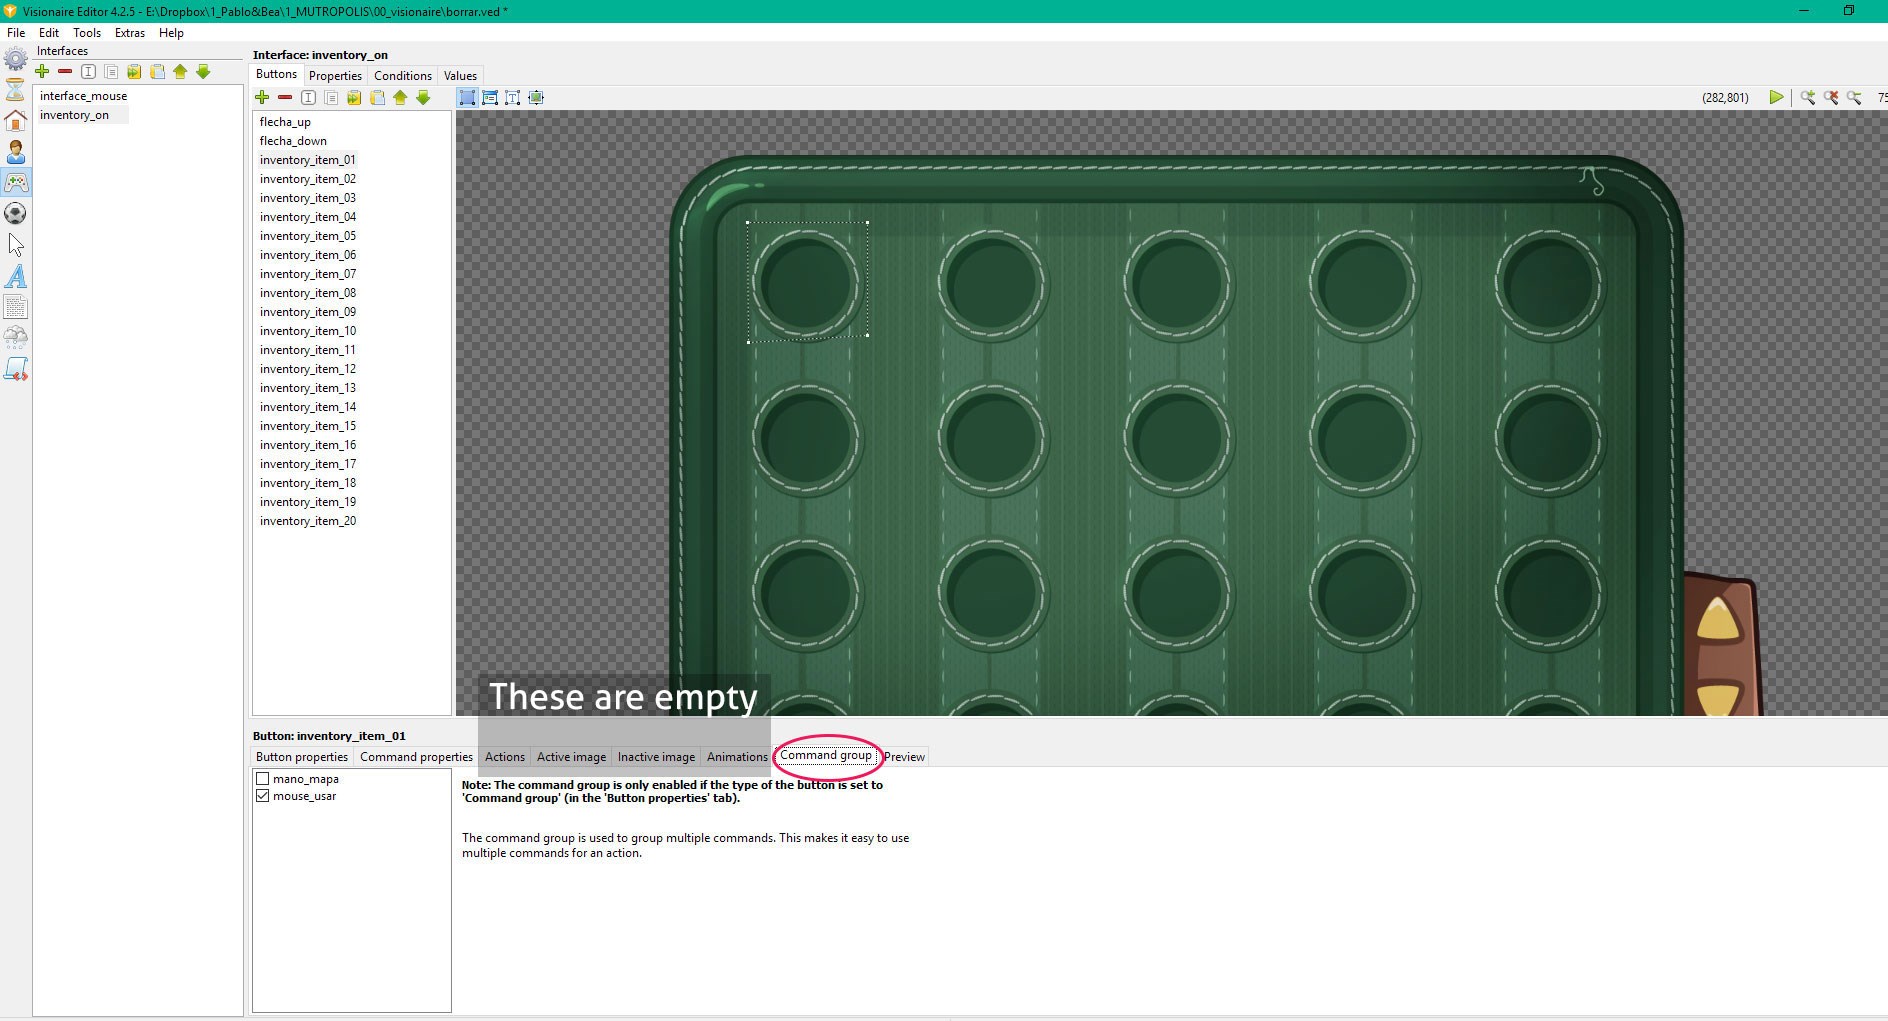This screenshot has width=1888, height=1021.
Task: Select inventory_item_16 in the button list
Action: [x=308, y=445]
